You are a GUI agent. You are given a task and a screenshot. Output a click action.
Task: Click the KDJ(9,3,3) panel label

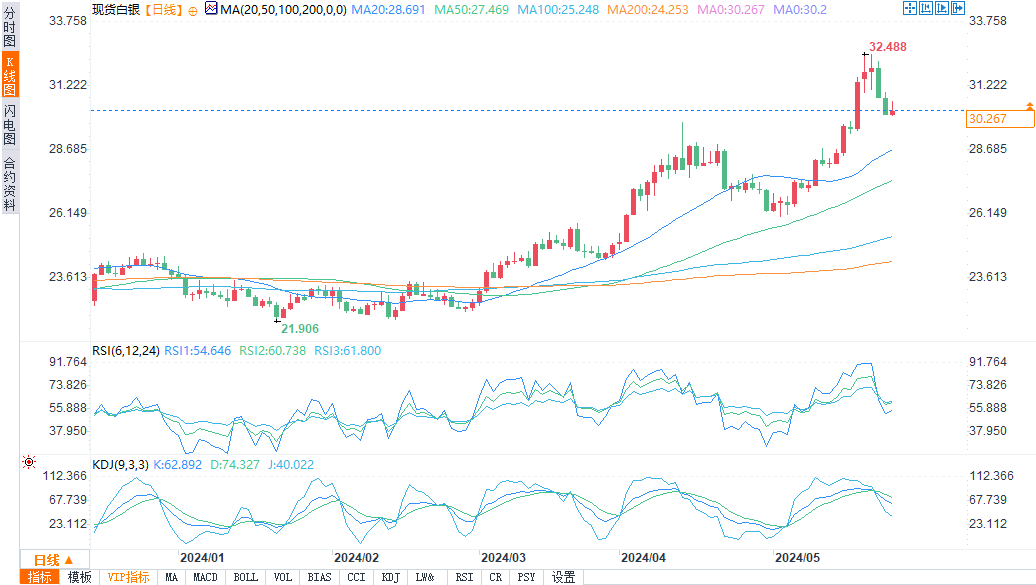[120, 465]
